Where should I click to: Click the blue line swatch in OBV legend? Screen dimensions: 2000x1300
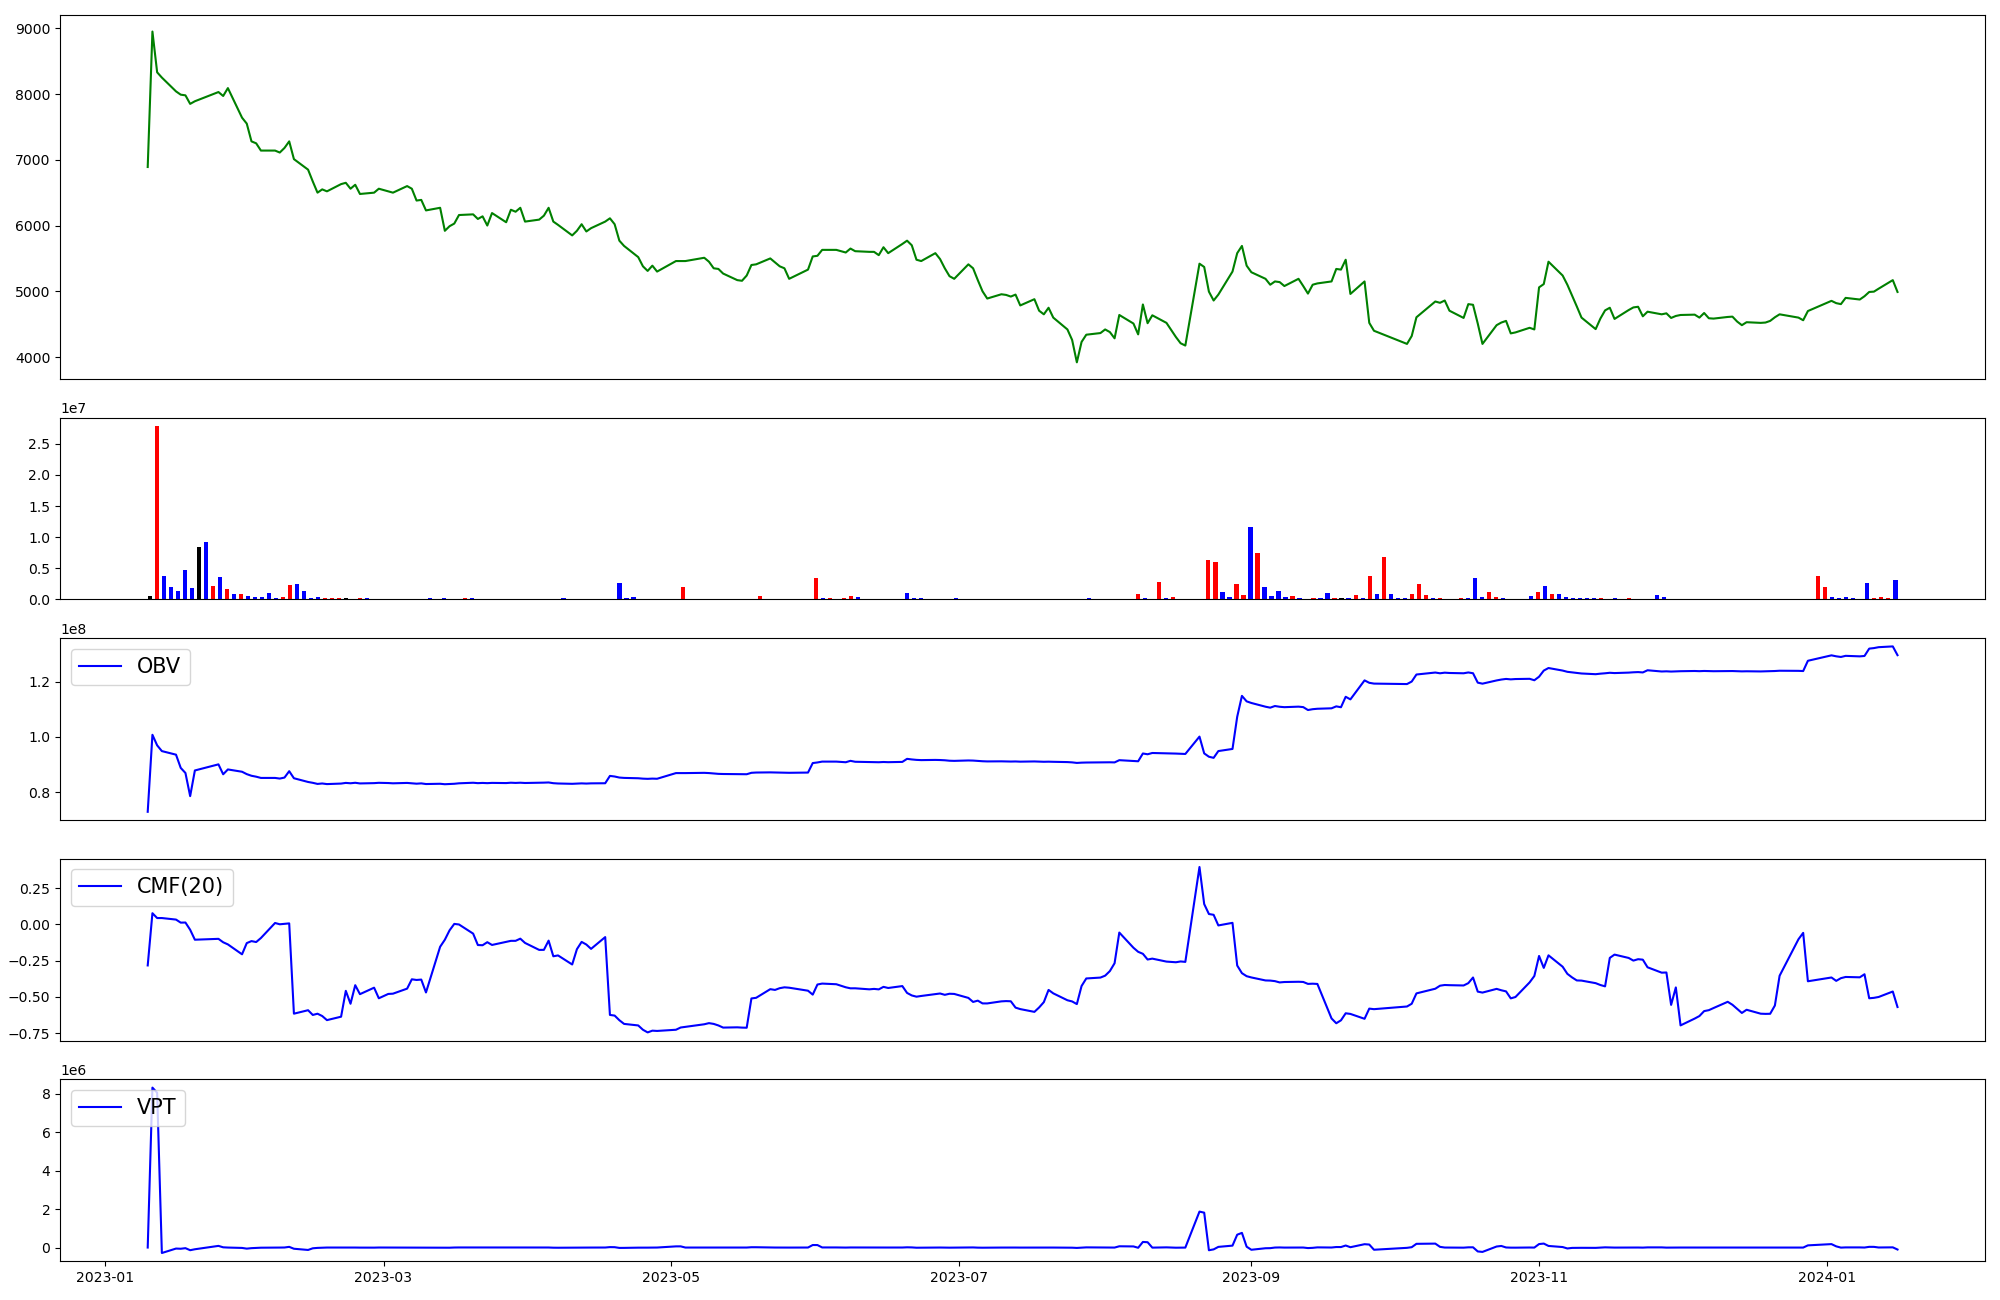[100, 666]
